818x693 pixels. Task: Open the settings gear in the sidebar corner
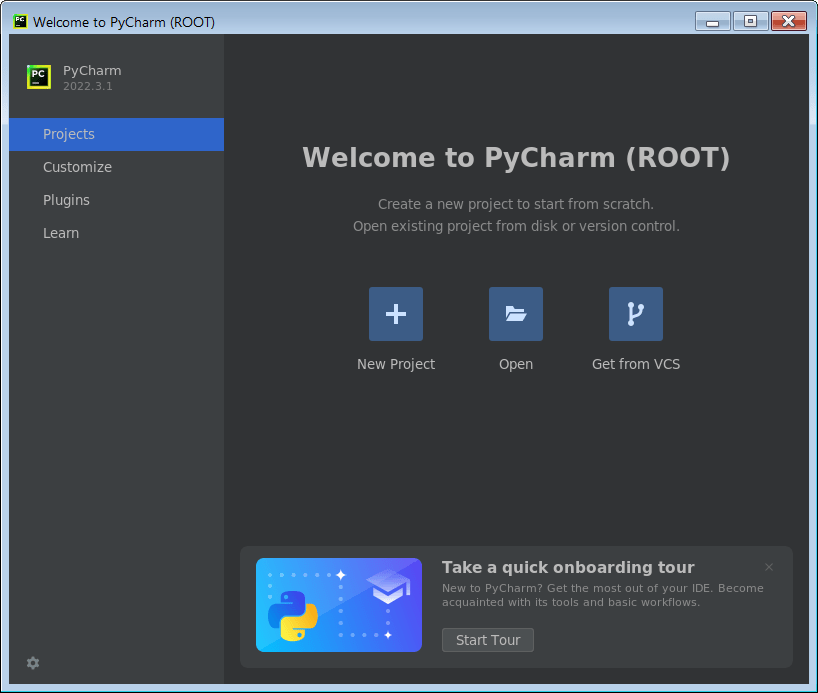pos(33,663)
